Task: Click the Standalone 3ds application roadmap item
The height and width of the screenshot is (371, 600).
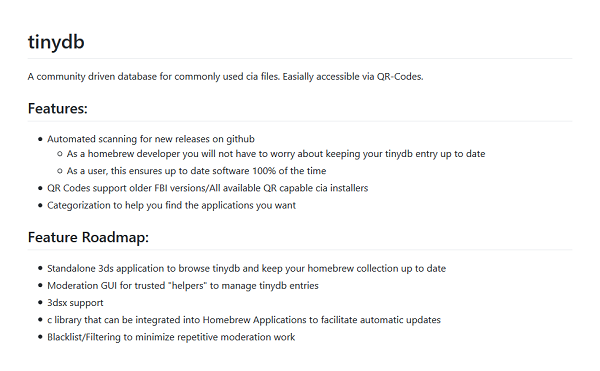Action: [x=246, y=268]
